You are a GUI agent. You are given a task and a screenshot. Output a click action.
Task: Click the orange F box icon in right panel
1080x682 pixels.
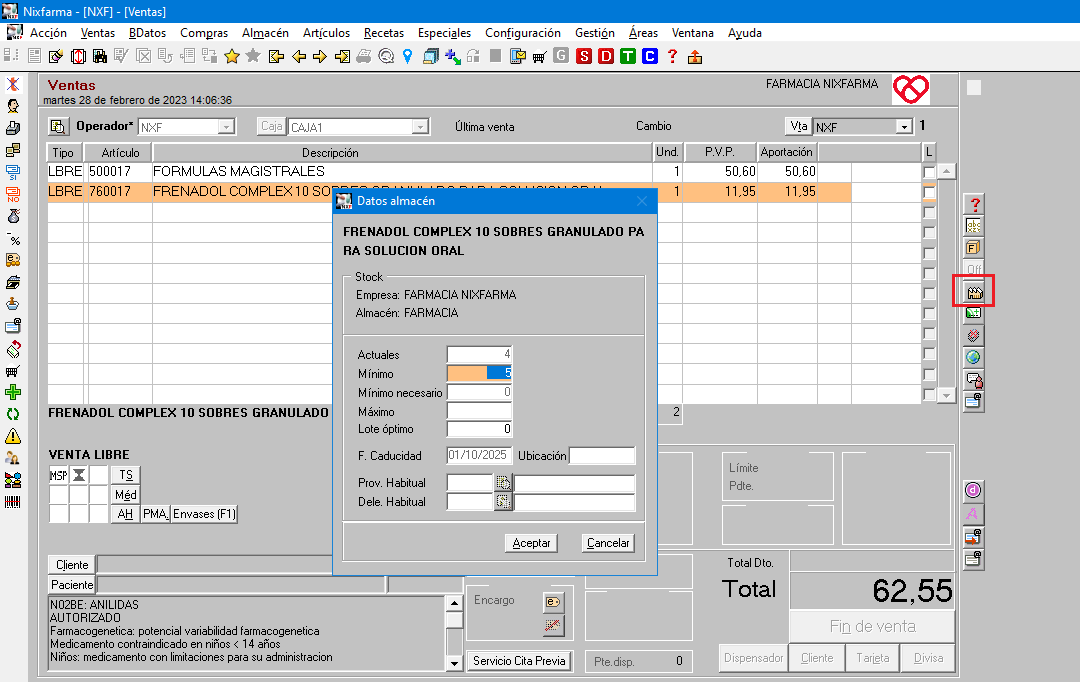click(x=973, y=247)
